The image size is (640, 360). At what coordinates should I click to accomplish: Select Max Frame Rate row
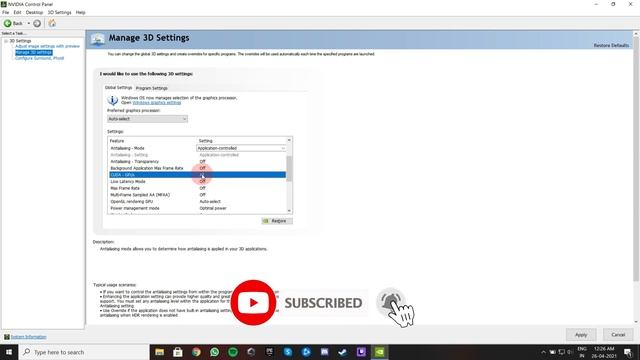point(198,188)
